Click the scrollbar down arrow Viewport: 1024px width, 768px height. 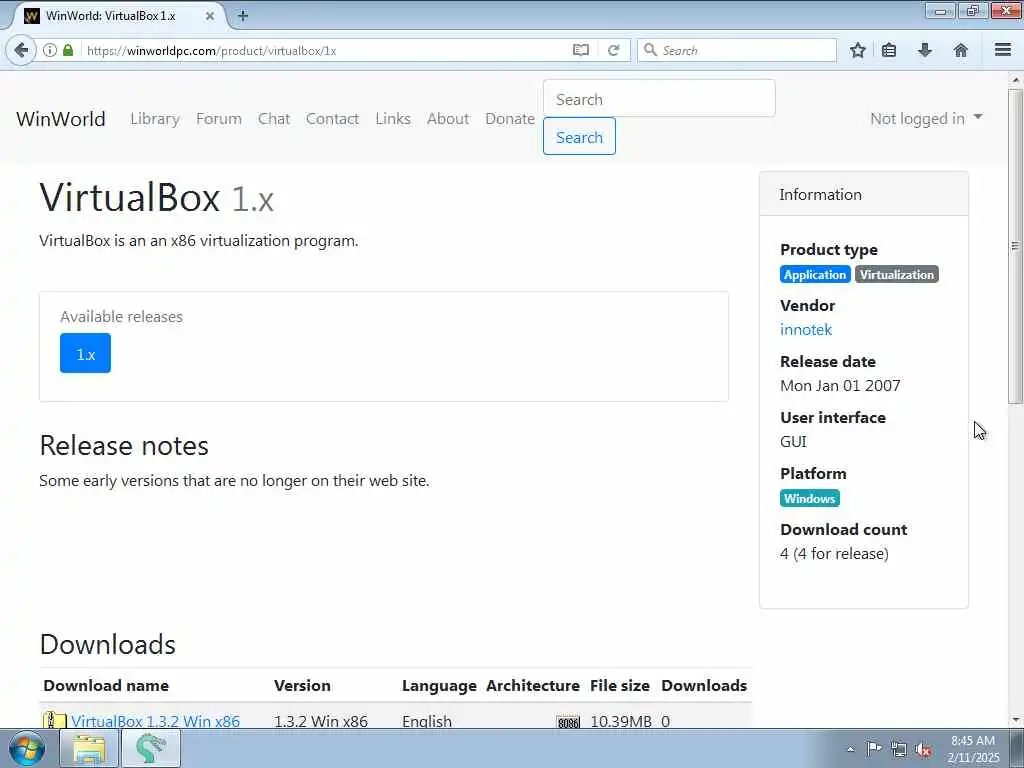tap(1016, 720)
